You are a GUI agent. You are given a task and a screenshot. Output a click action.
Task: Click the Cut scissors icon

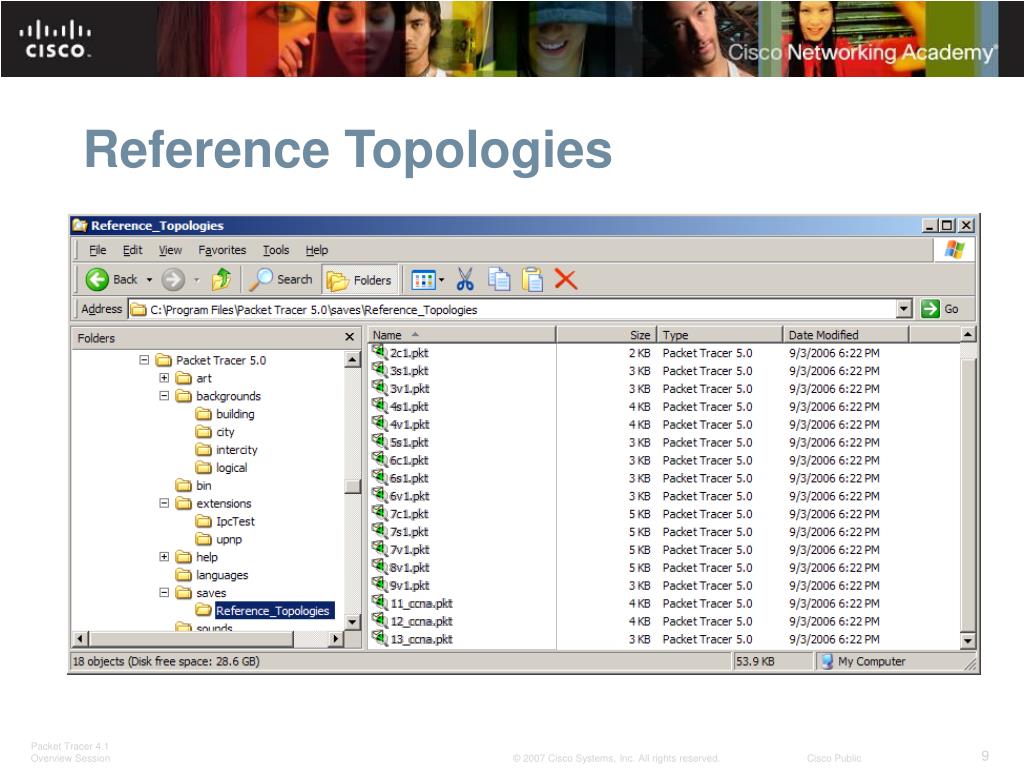point(465,280)
